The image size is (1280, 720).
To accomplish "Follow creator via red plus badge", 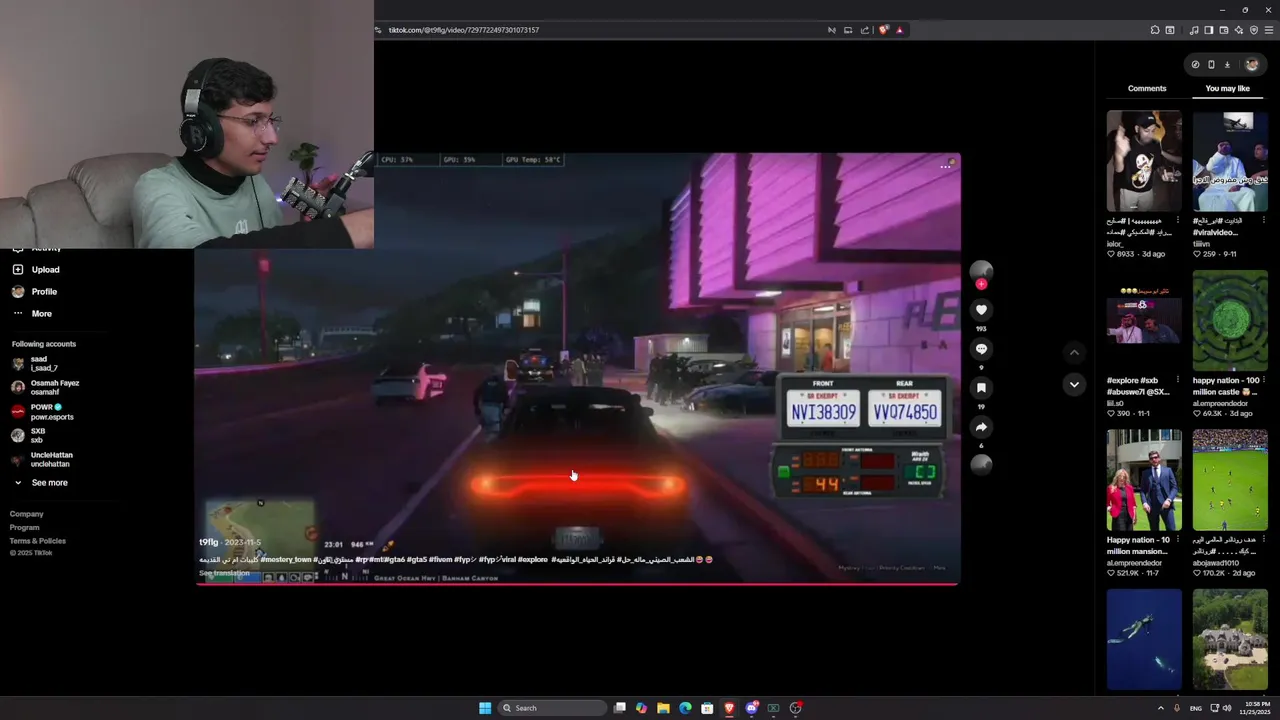I will point(981,284).
